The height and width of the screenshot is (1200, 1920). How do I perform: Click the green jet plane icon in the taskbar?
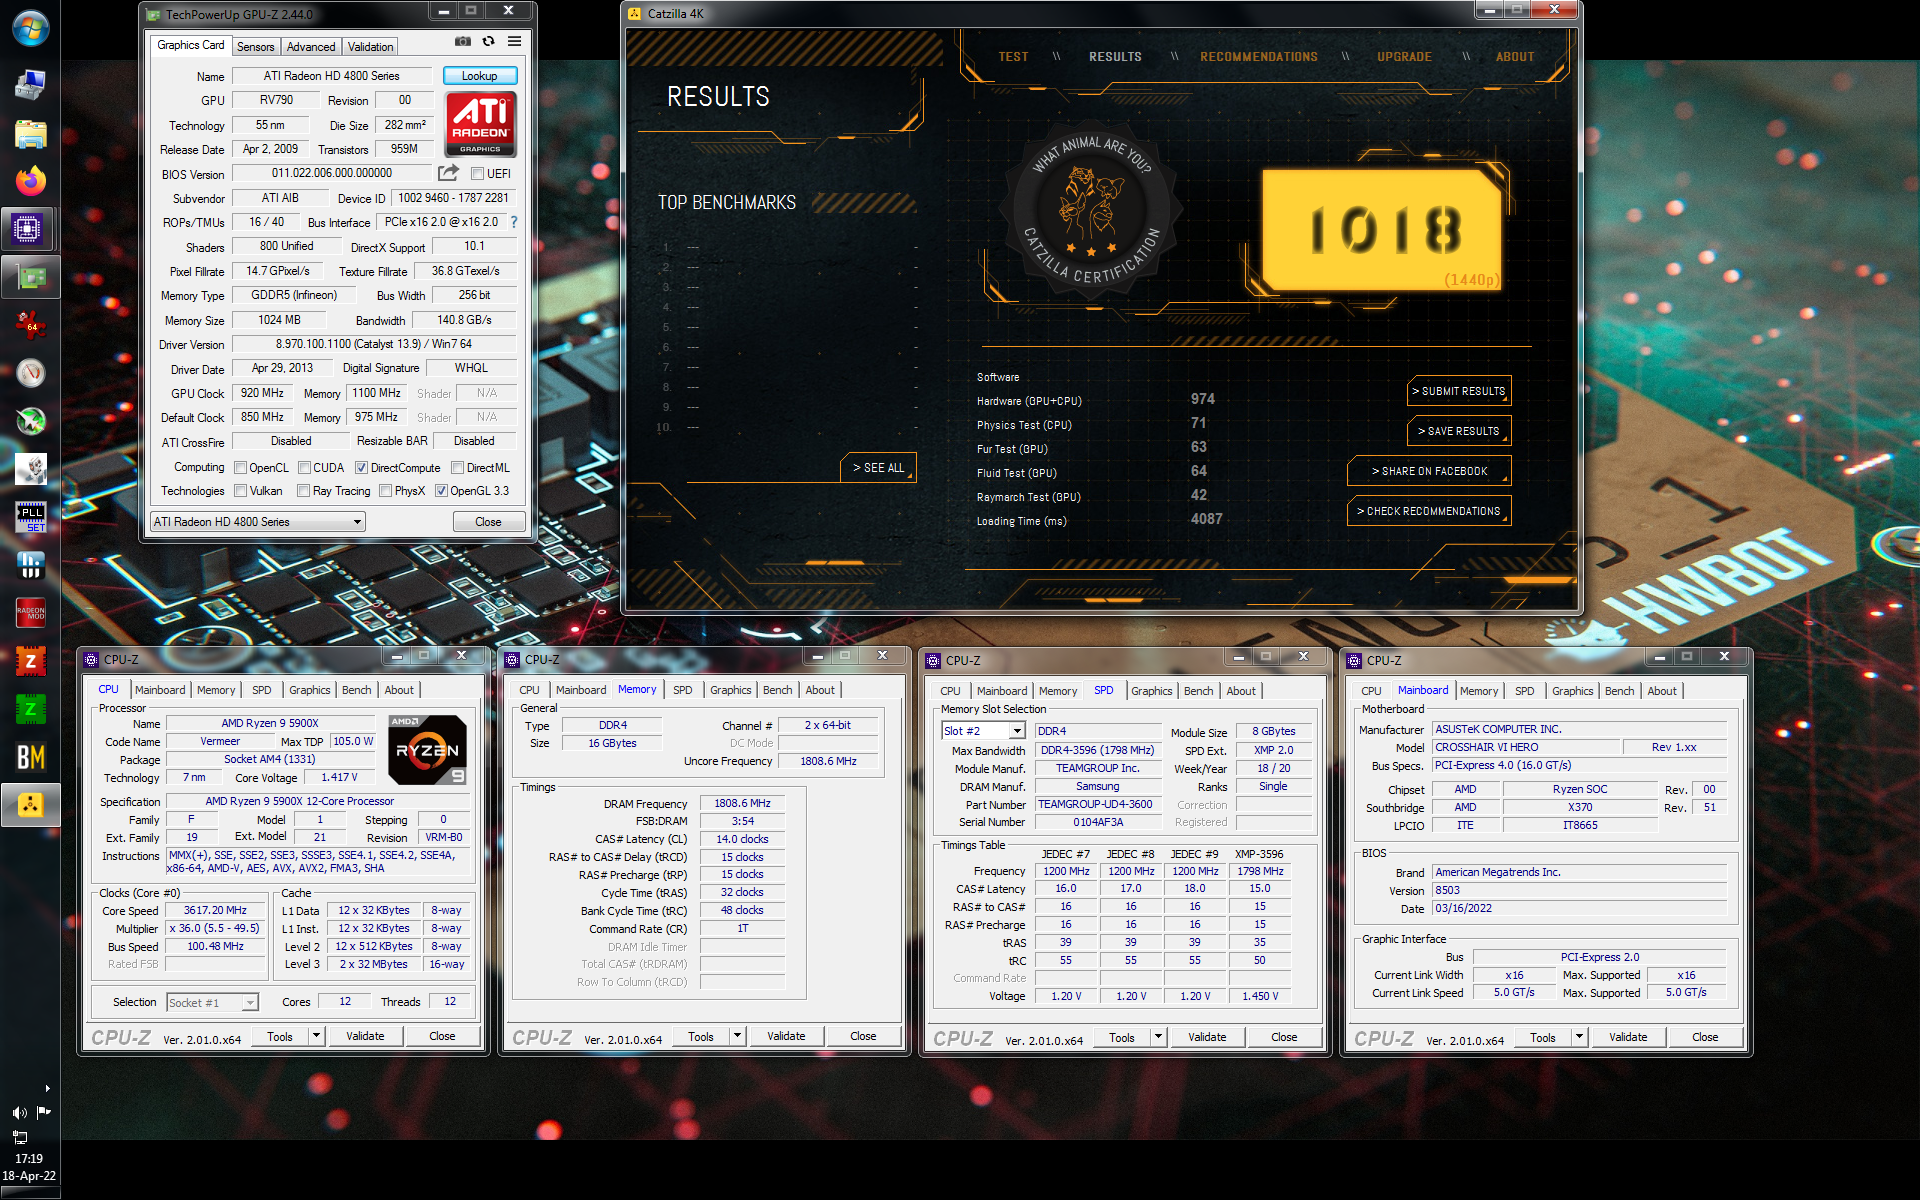[x=31, y=421]
